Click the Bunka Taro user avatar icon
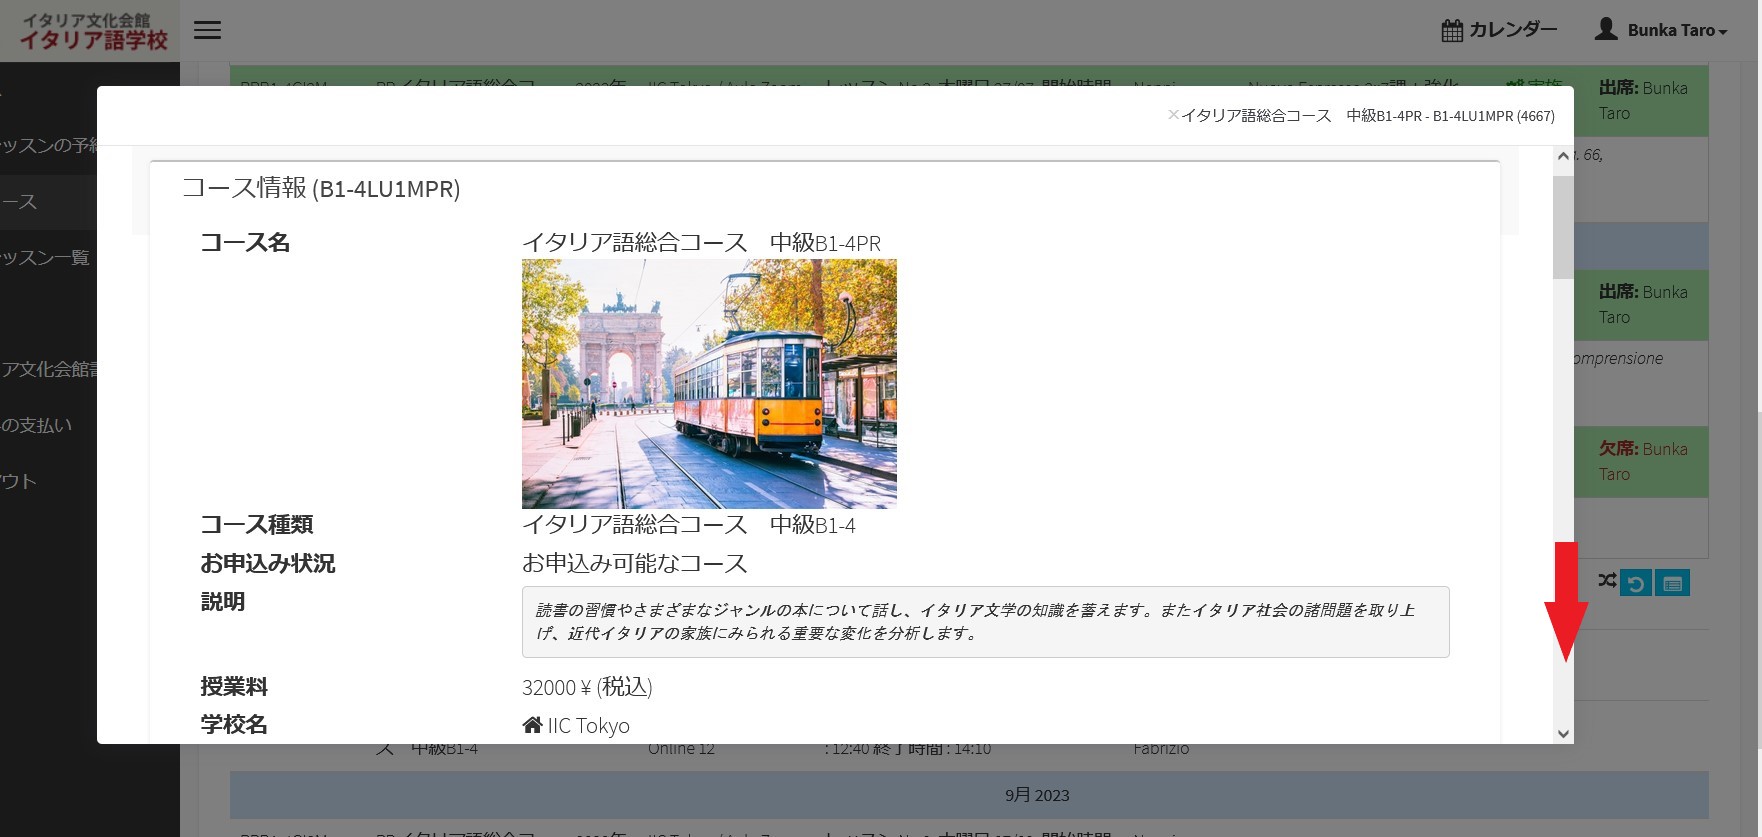This screenshot has height=837, width=1762. point(1606,29)
